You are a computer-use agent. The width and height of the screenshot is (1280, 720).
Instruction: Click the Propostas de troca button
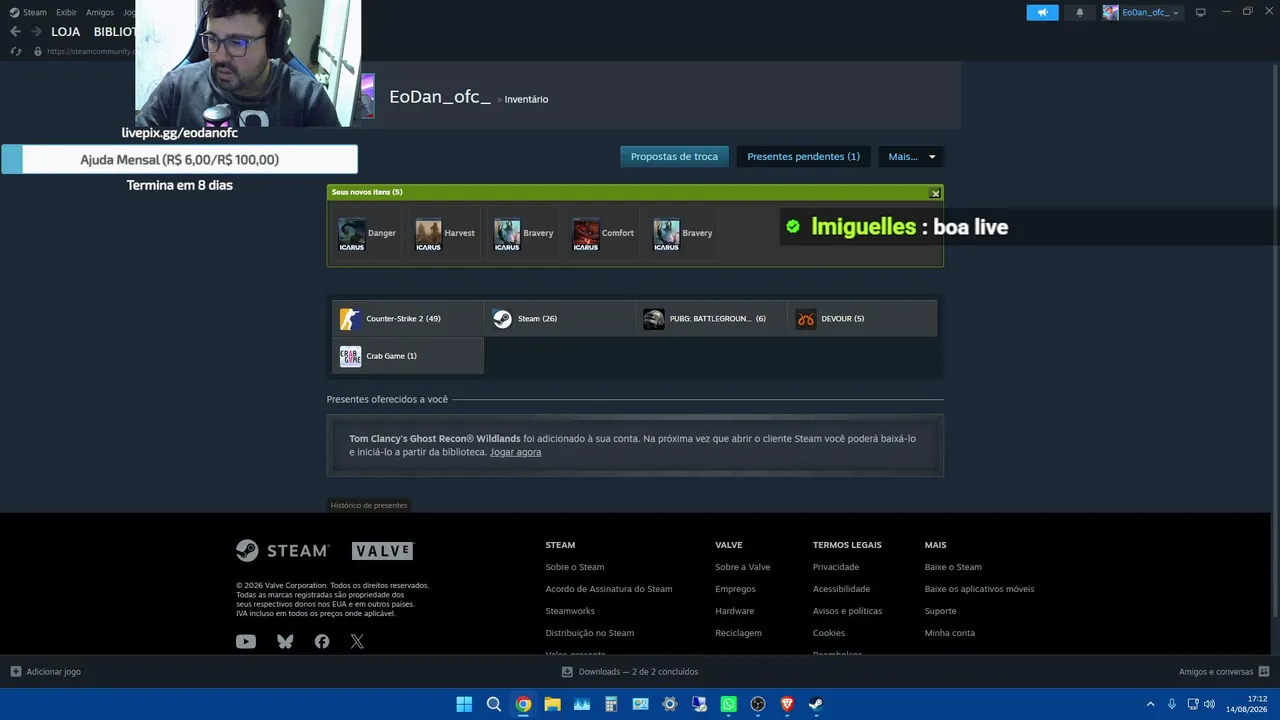tap(674, 156)
